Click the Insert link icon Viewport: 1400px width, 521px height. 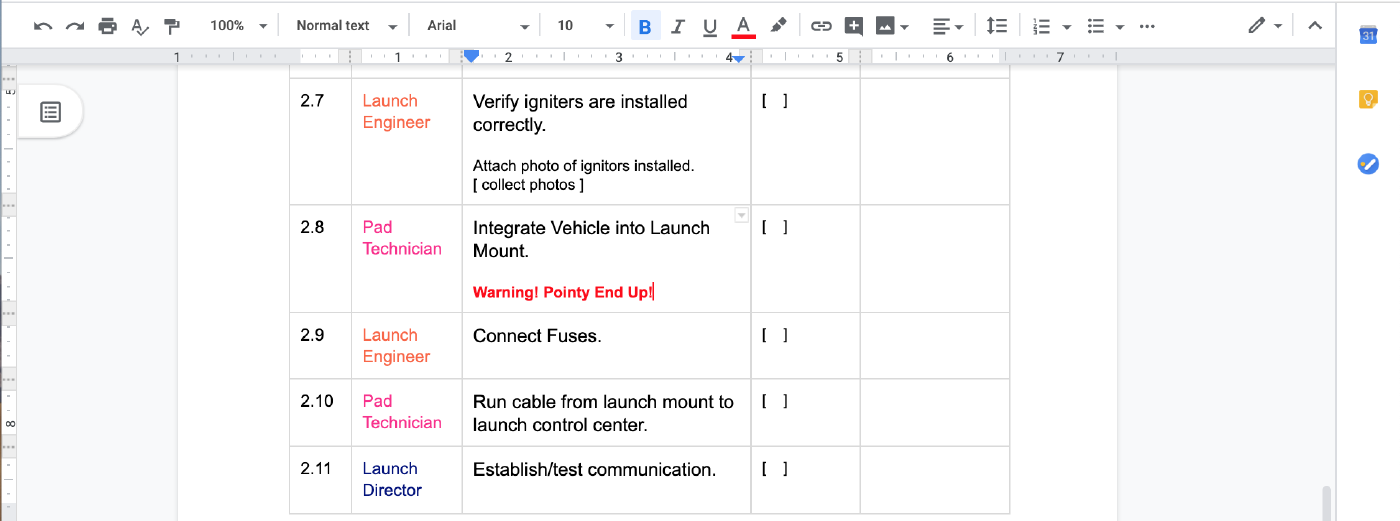click(x=821, y=26)
